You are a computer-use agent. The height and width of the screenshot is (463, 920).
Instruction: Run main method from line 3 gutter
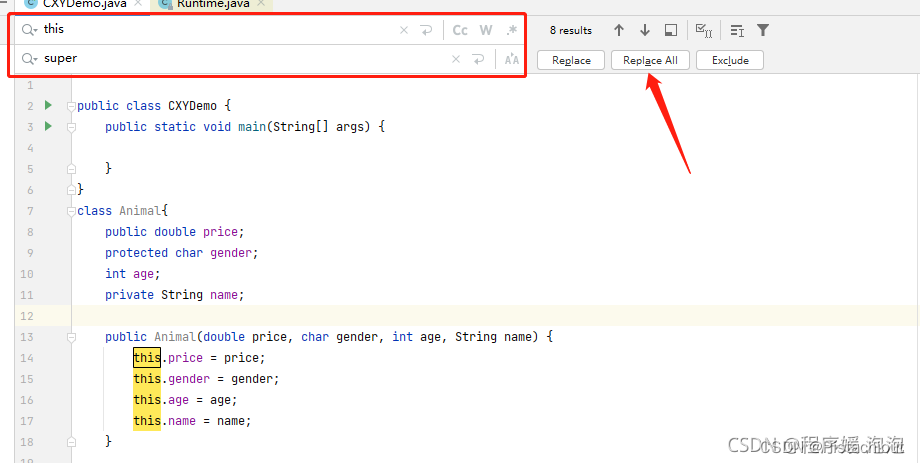point(48,126)
